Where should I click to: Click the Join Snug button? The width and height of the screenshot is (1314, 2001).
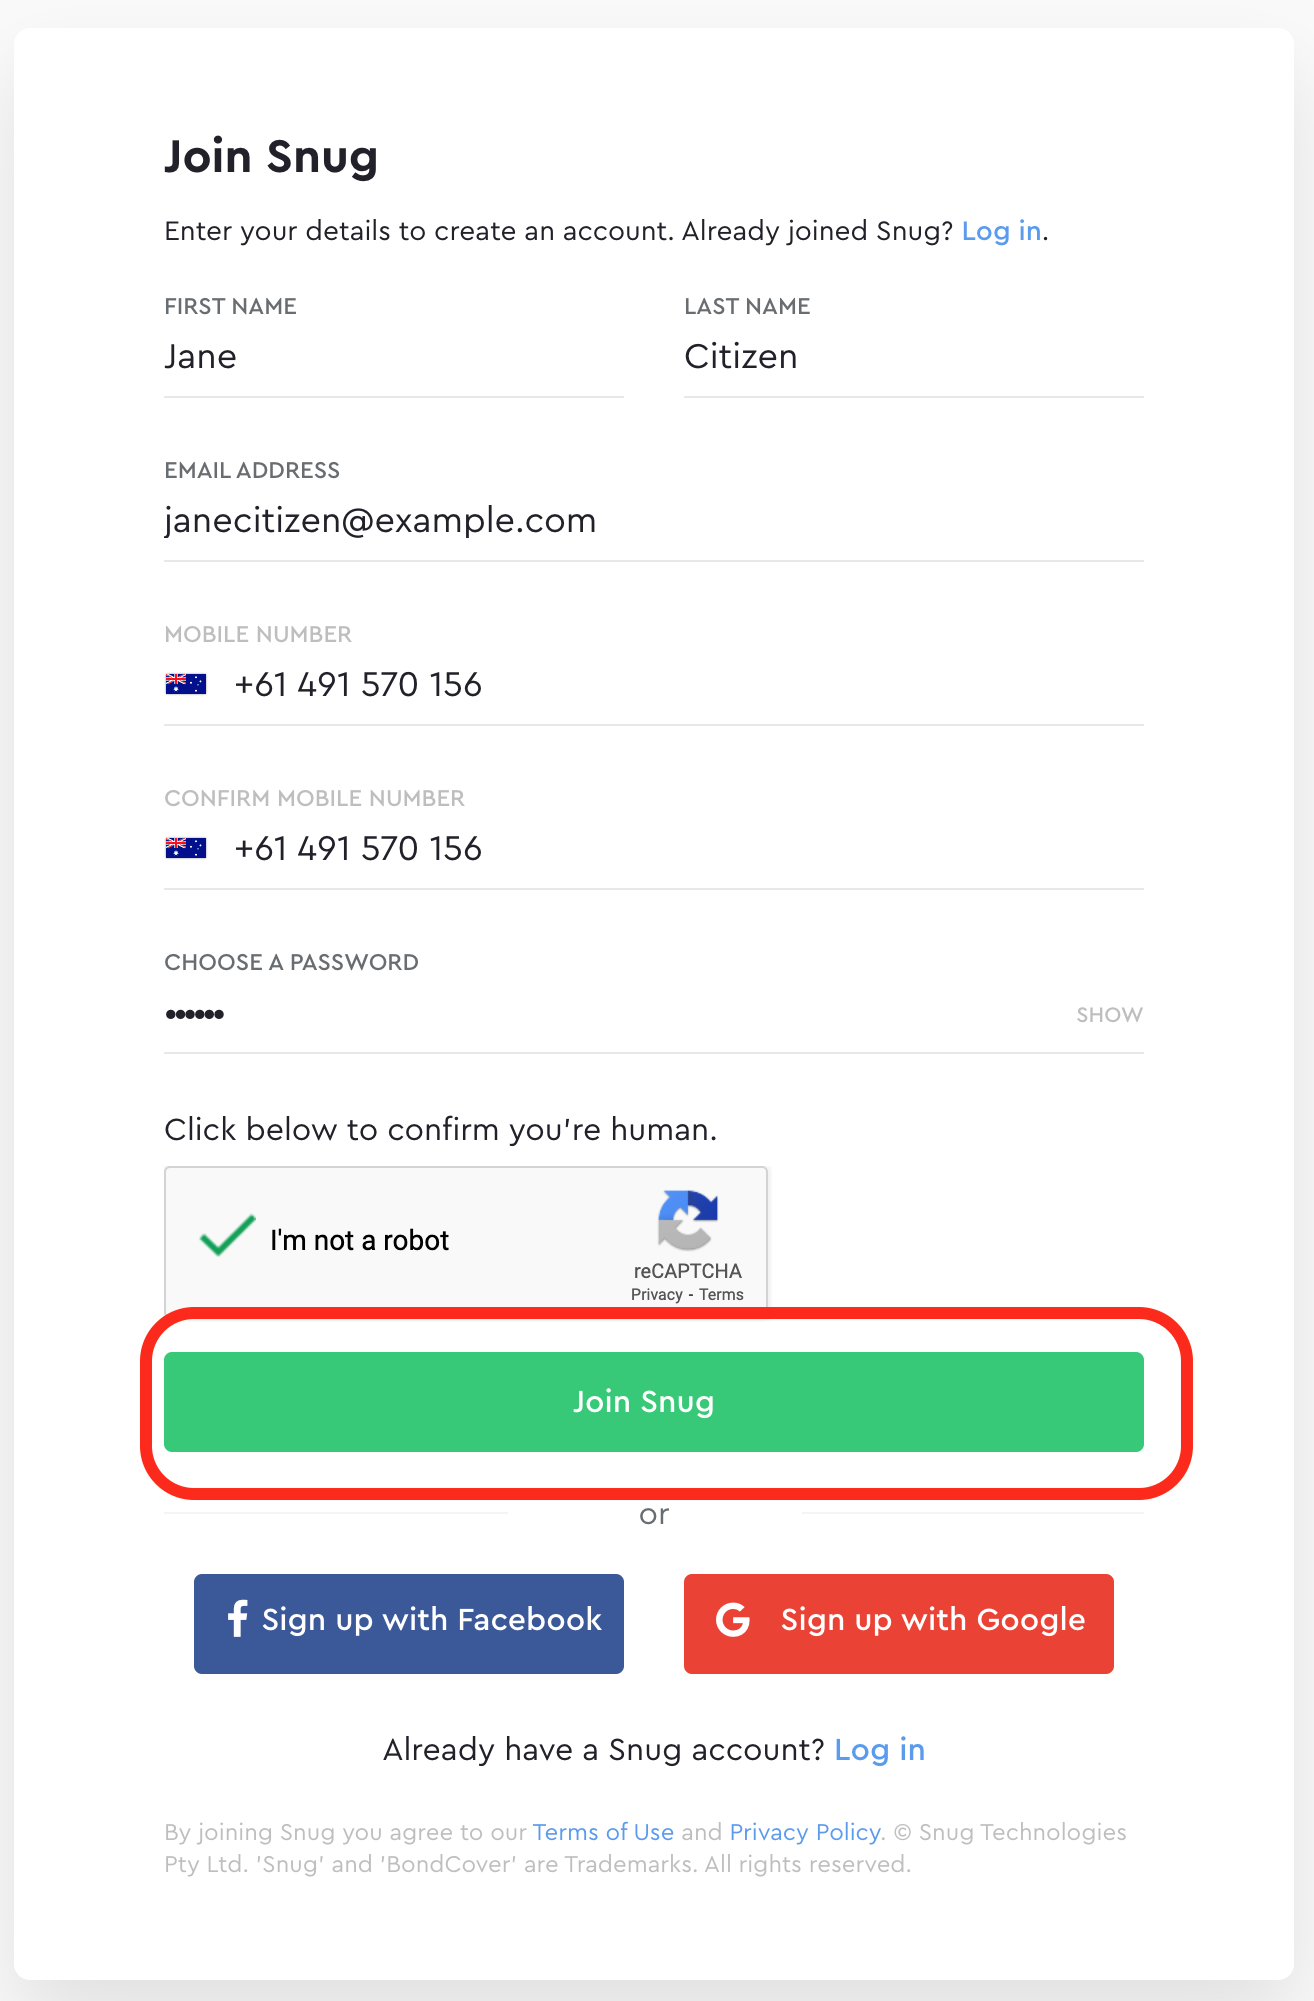pos(655,1402)
